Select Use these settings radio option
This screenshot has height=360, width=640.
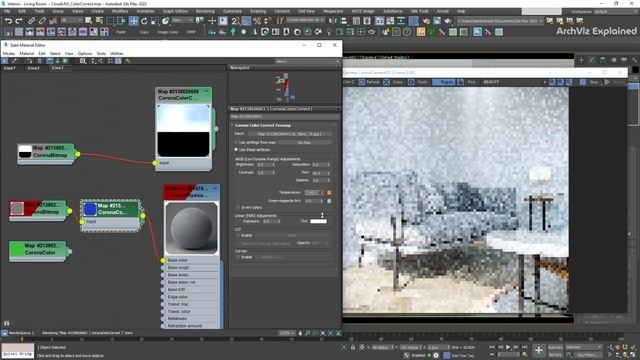(x=236, y=149)
